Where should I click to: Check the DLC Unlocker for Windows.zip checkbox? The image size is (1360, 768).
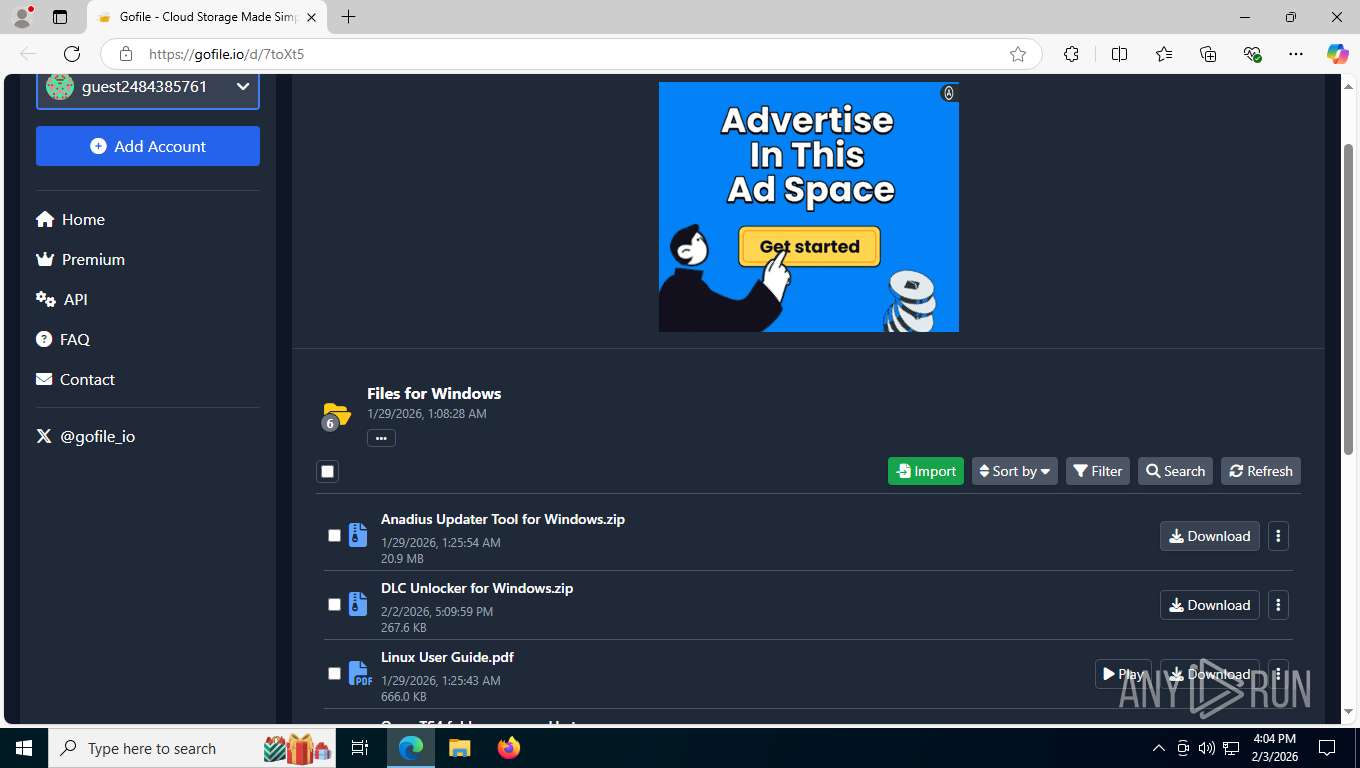(x=334, y=604)
